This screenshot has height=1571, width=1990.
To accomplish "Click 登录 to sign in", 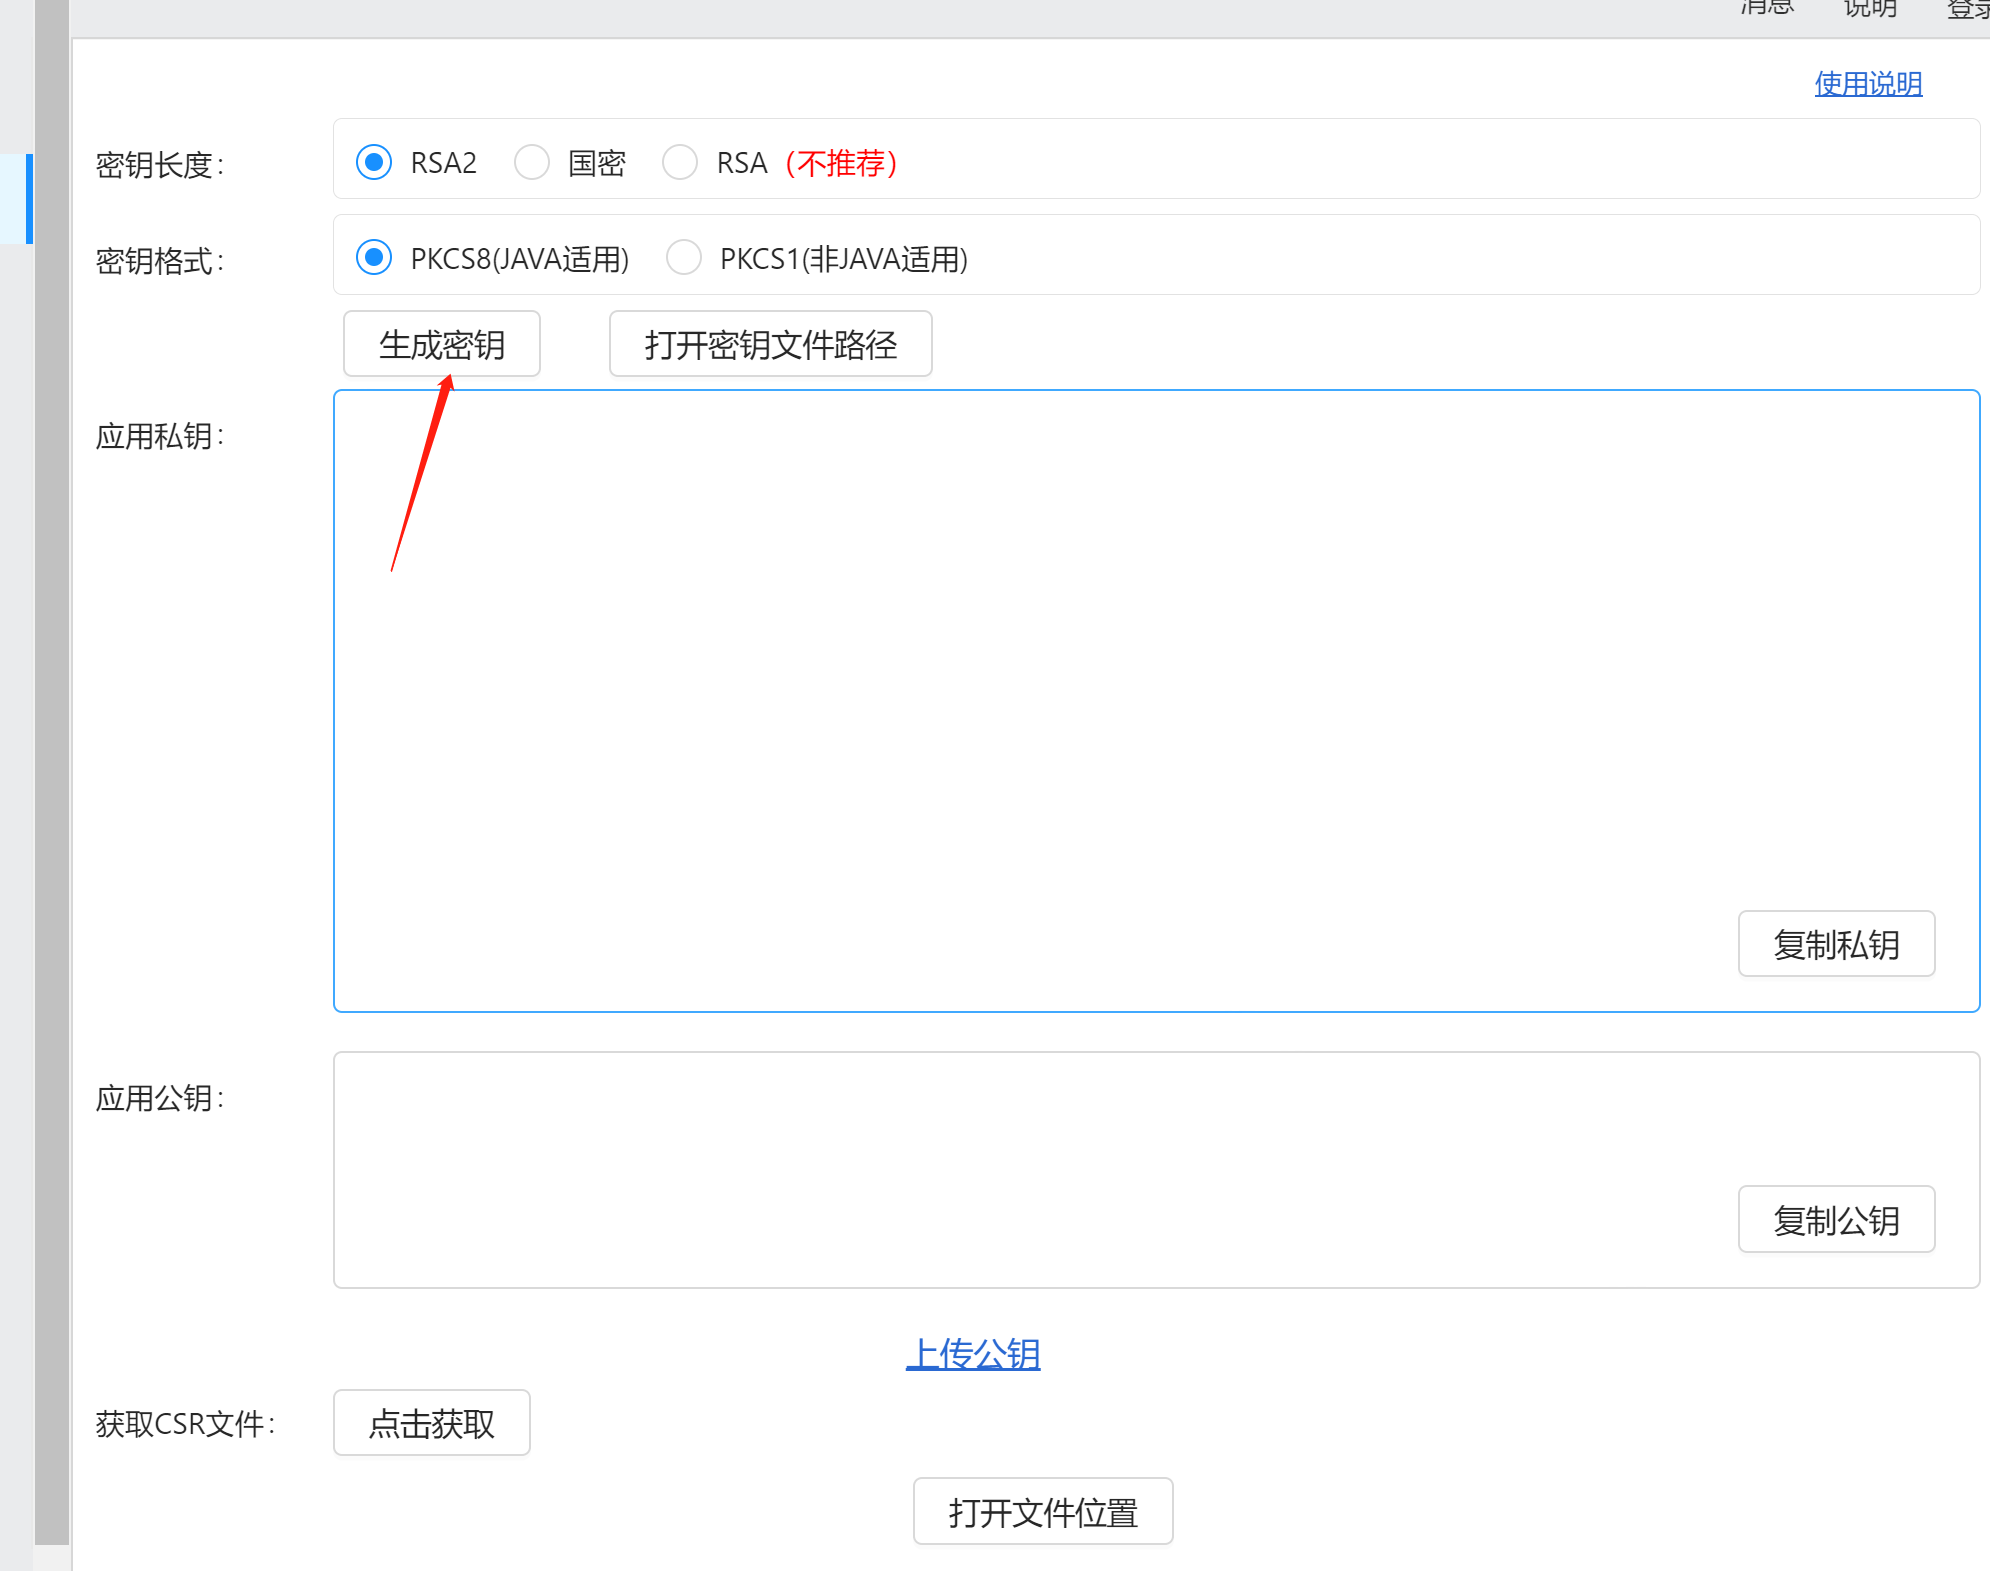I will click(x=1967, y=8).
